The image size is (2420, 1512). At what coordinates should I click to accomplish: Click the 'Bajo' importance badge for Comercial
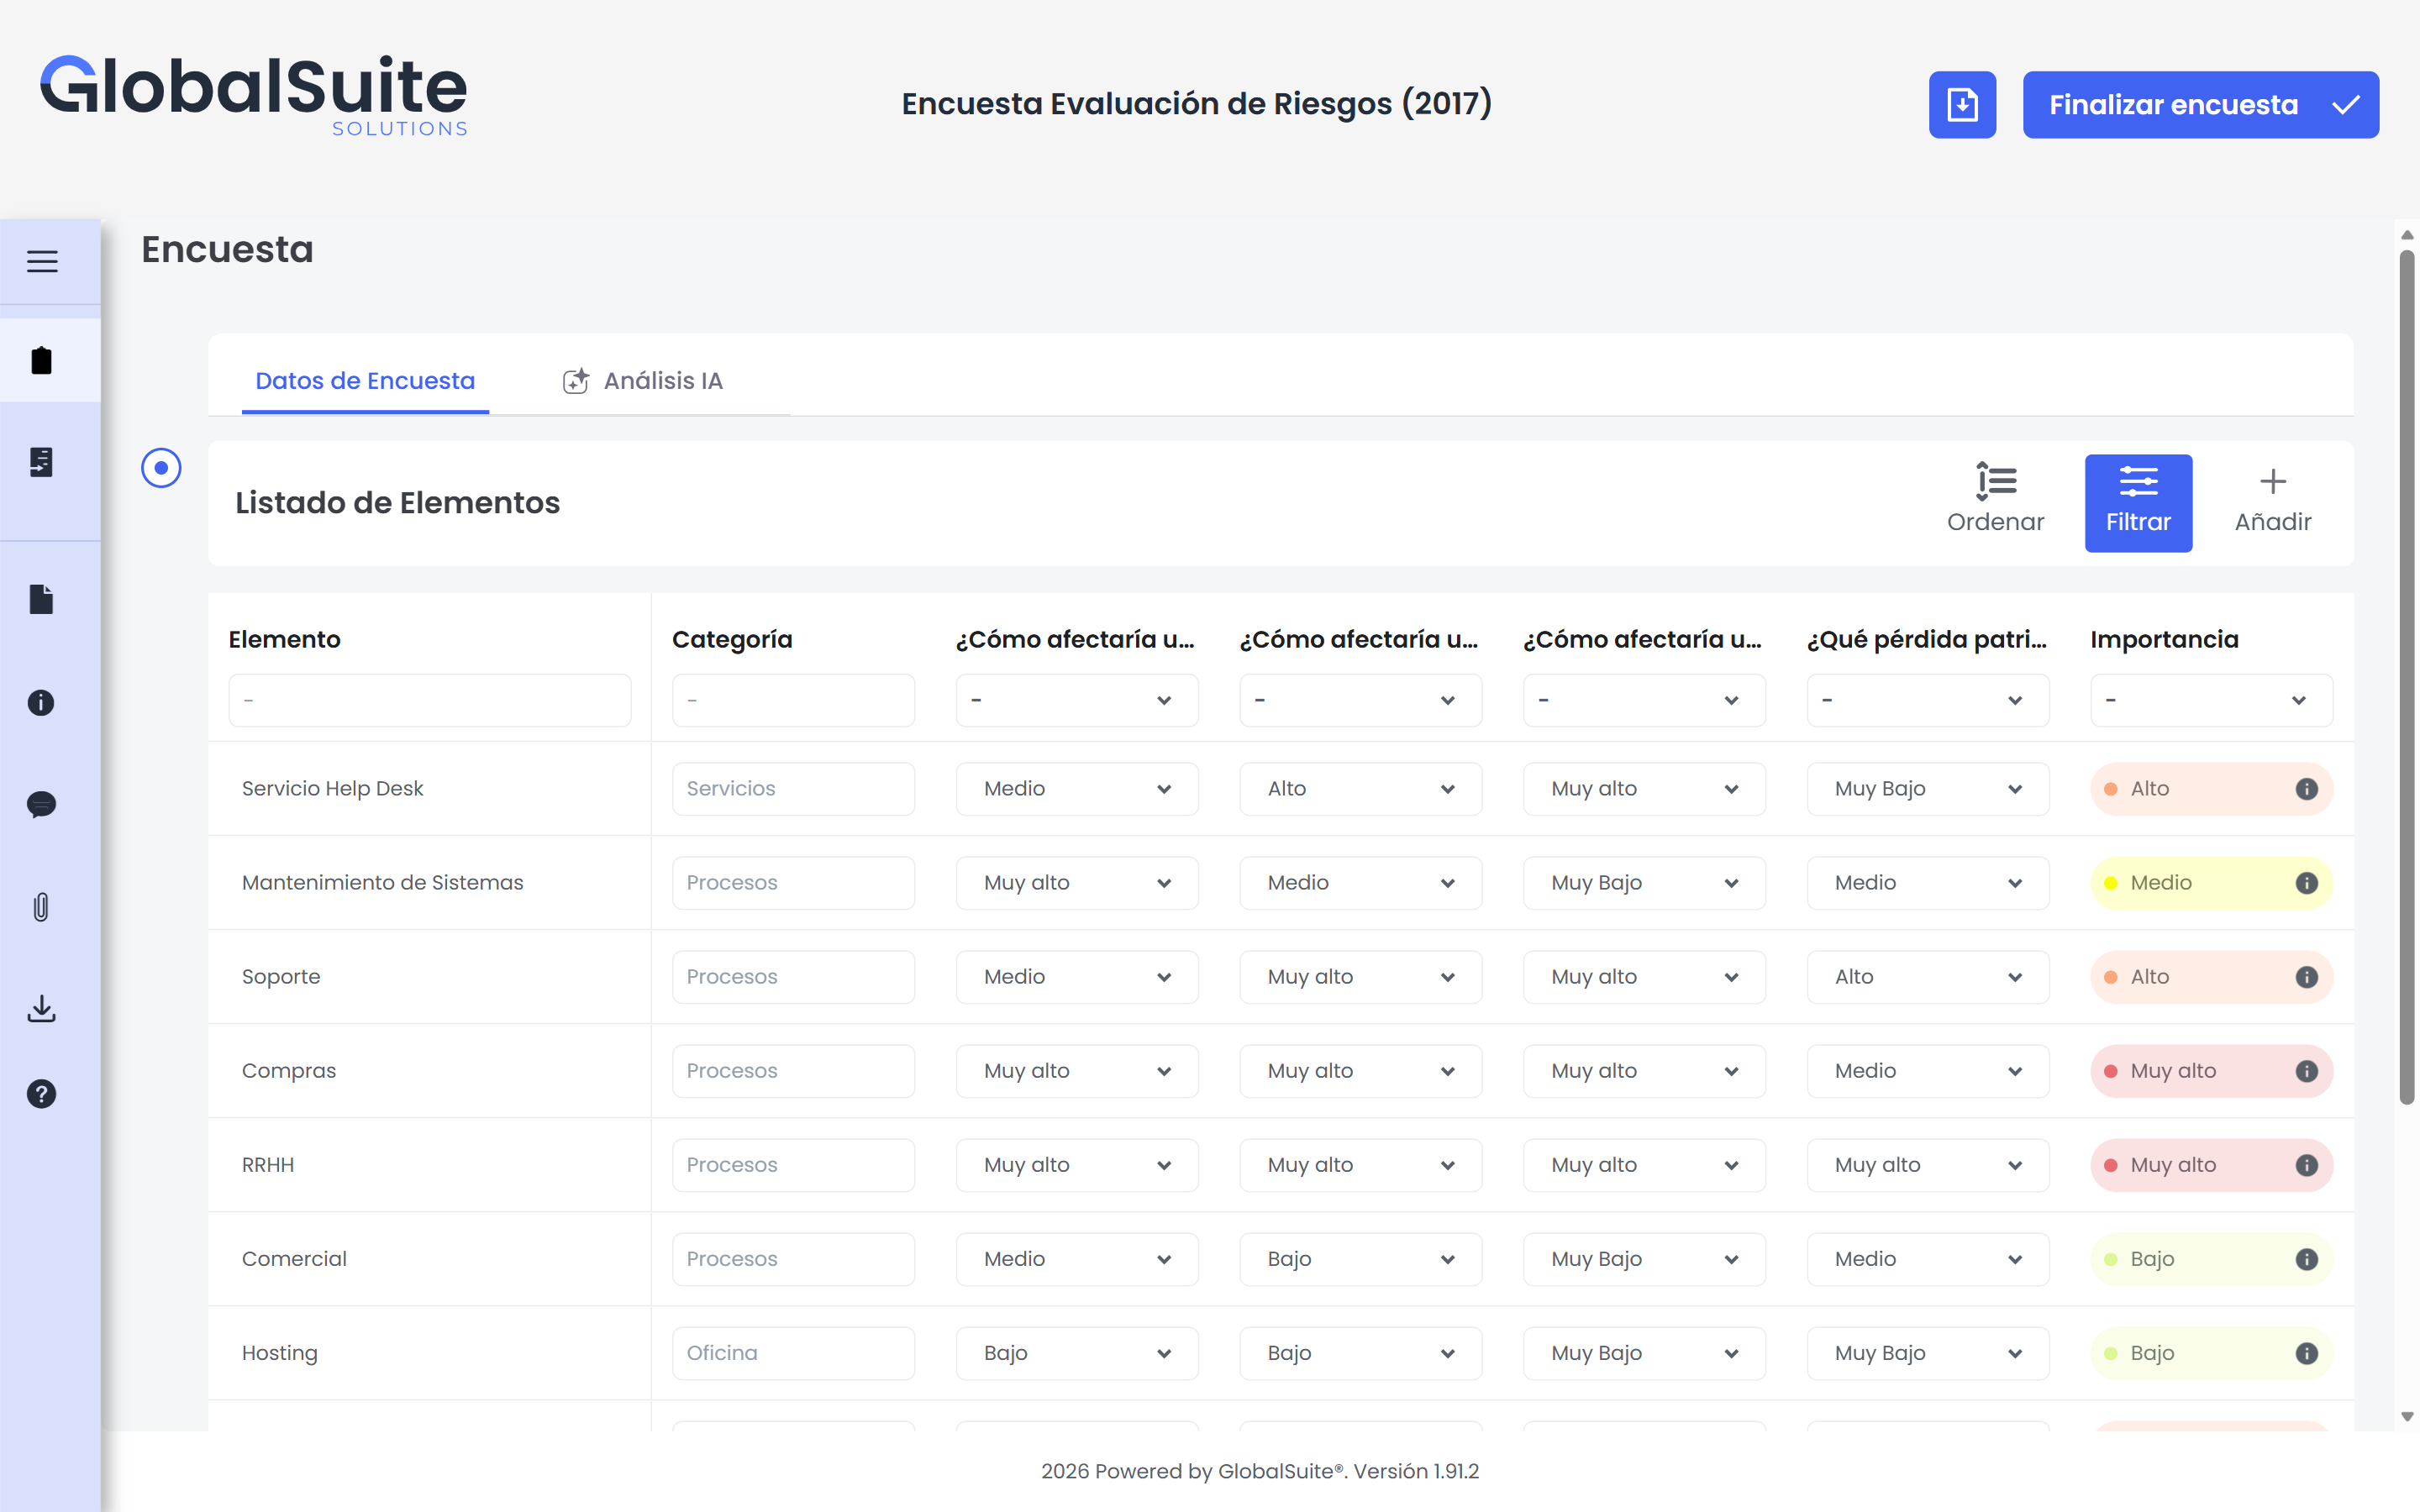2211,1259
